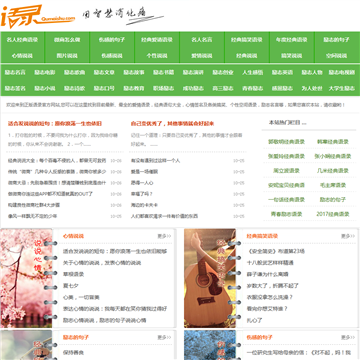
Task: Go to 职场励志 in the green menu
Action: pyautogui.click(x=163, y=88)
